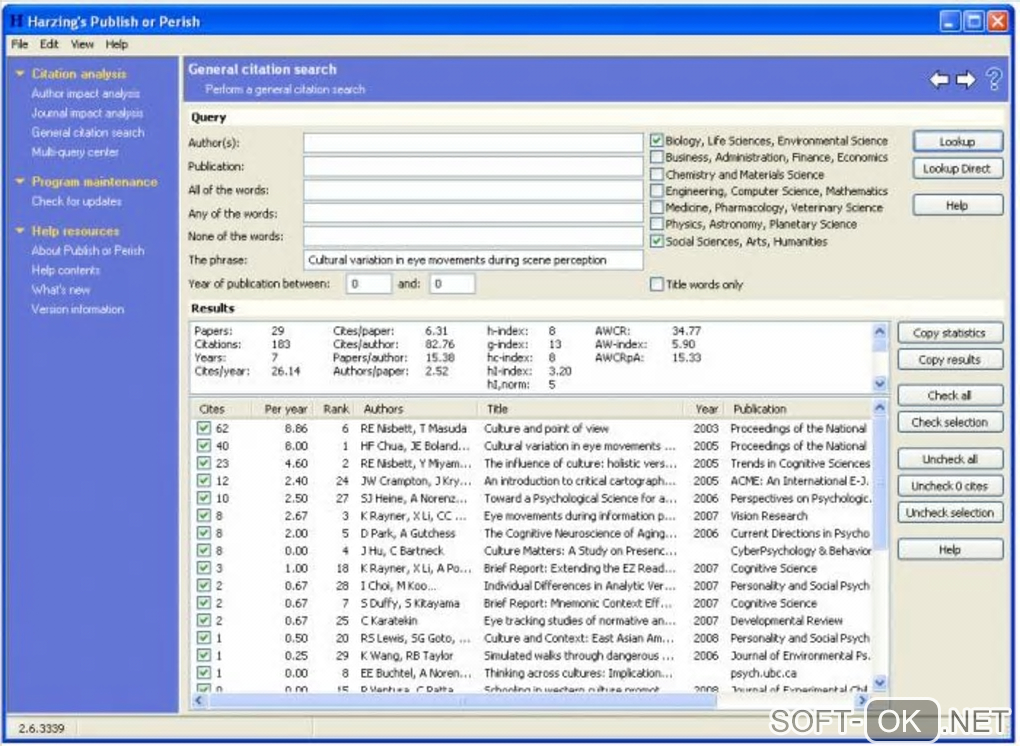Click the Lookup button
Screen dimensions: 1020x746
click(x=958, y=142)
